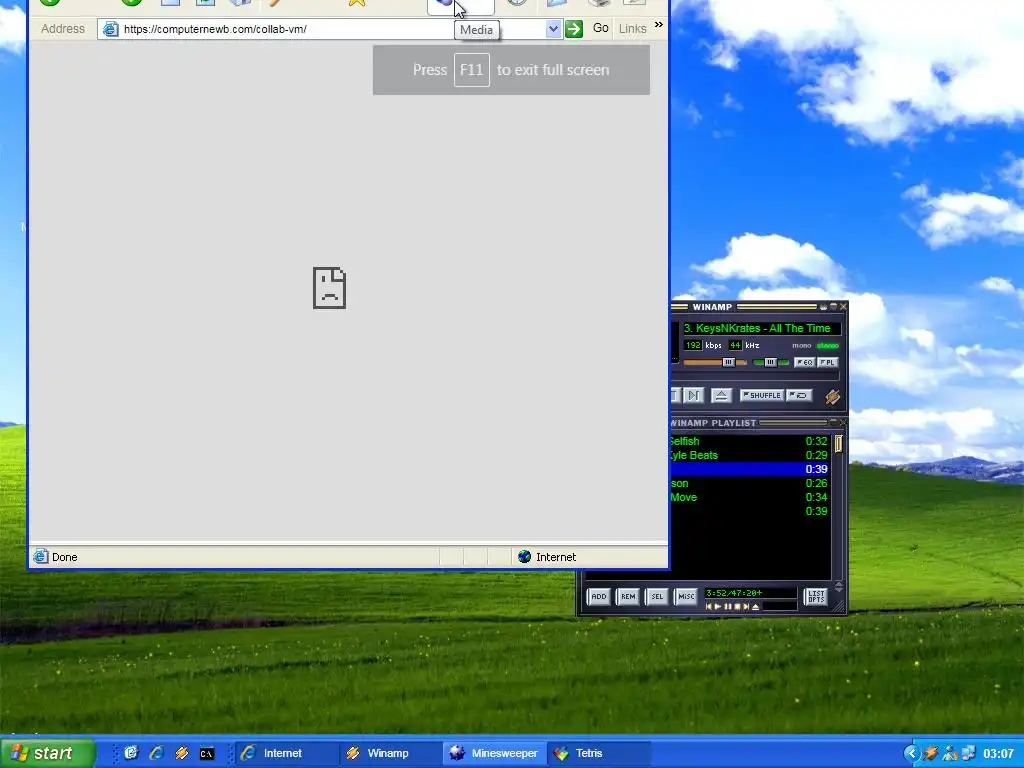Click the Winamp playlist scrollbar handle
The image size is (1024, 768).
click(x=839, y=444)
